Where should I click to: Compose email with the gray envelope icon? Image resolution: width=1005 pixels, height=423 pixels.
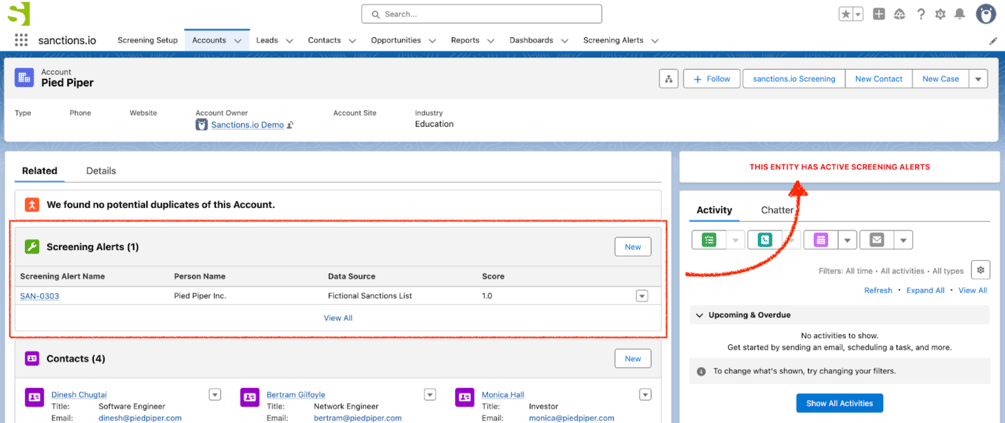click(876, 240)
